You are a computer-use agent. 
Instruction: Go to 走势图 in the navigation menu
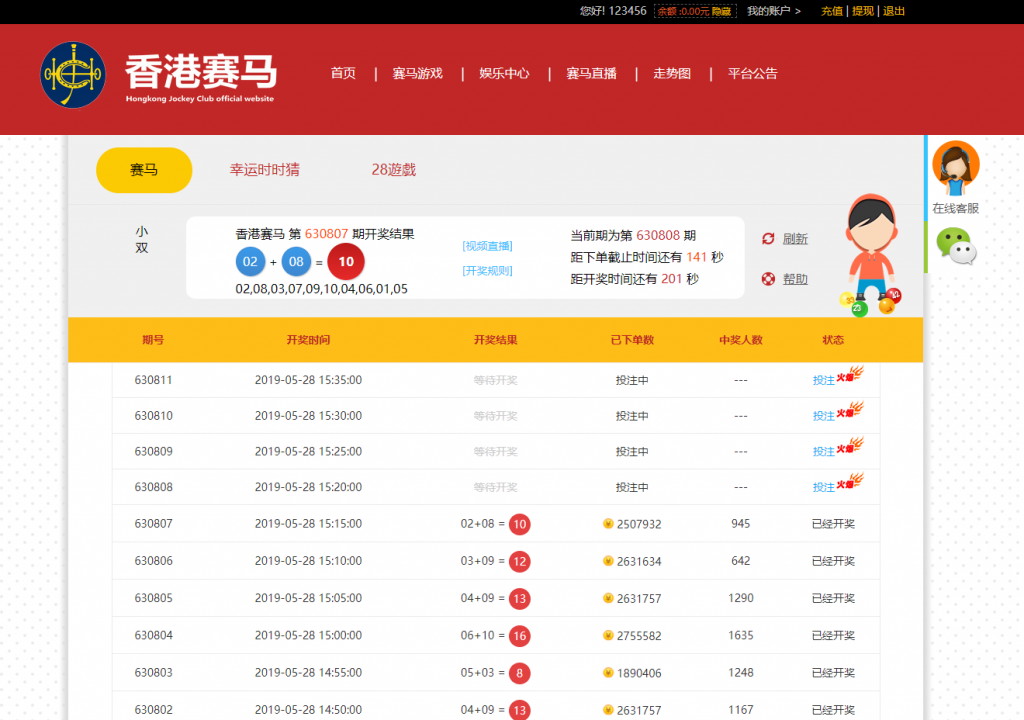pyautogui.click(x=672, y=73)
